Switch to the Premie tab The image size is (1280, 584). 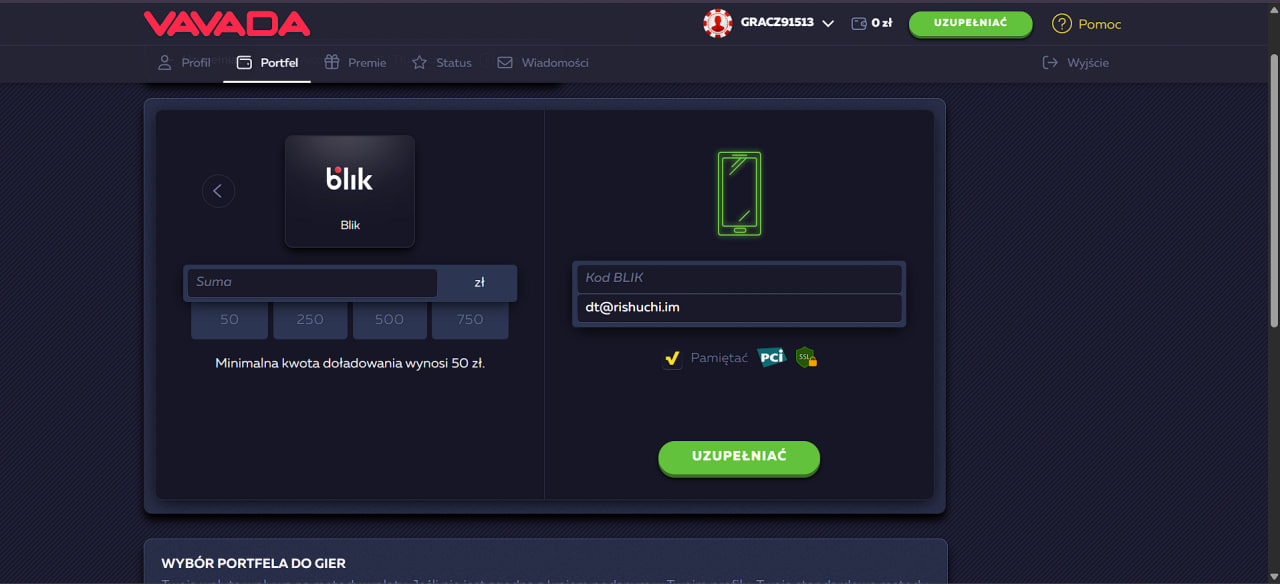[x=355, y=61]
